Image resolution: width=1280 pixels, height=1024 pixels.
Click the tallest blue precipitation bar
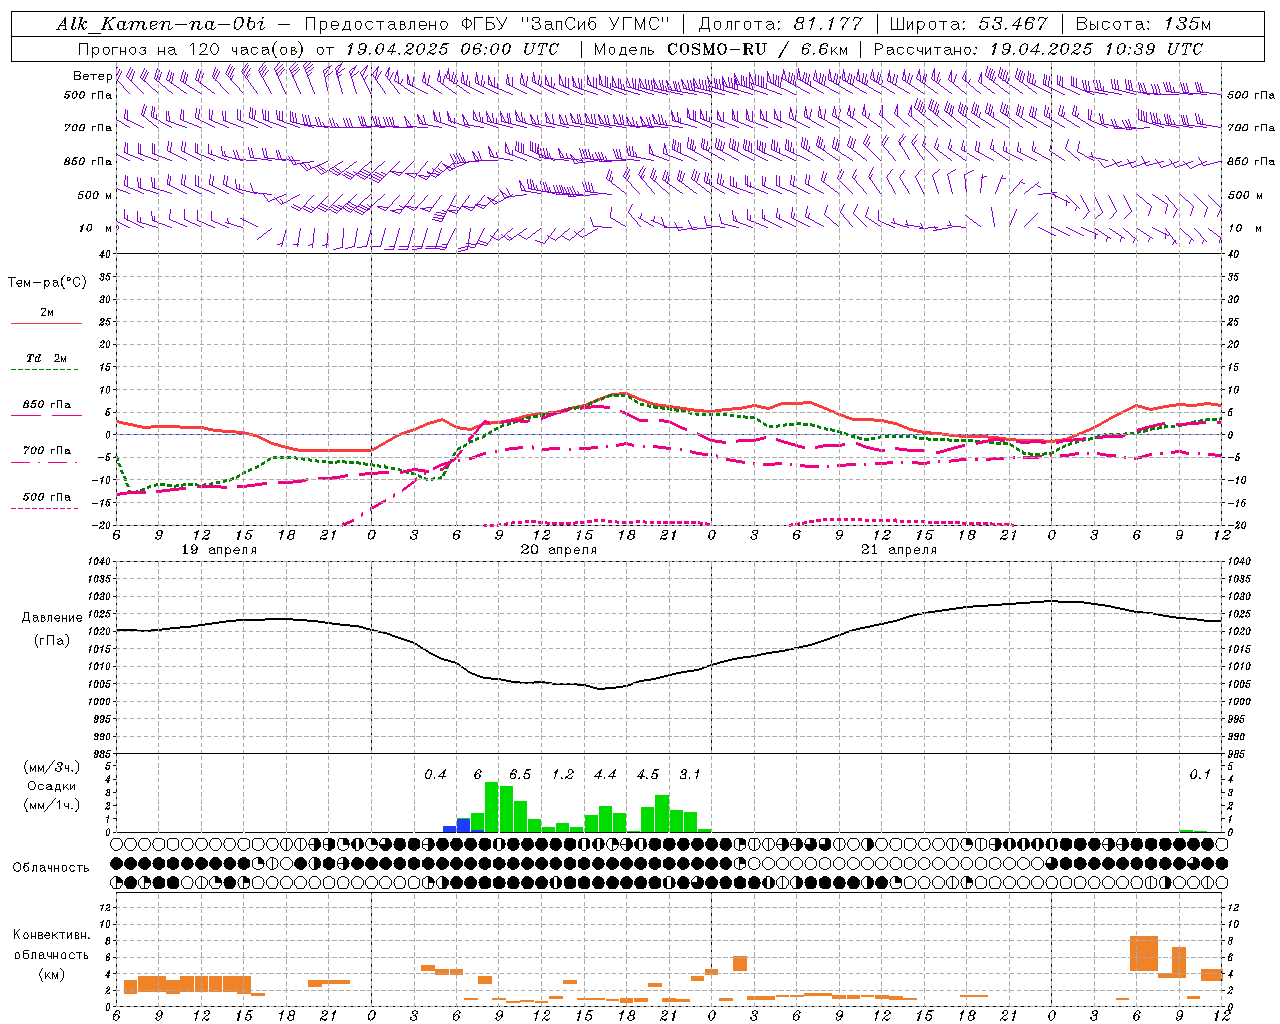[x=463, y=825]
